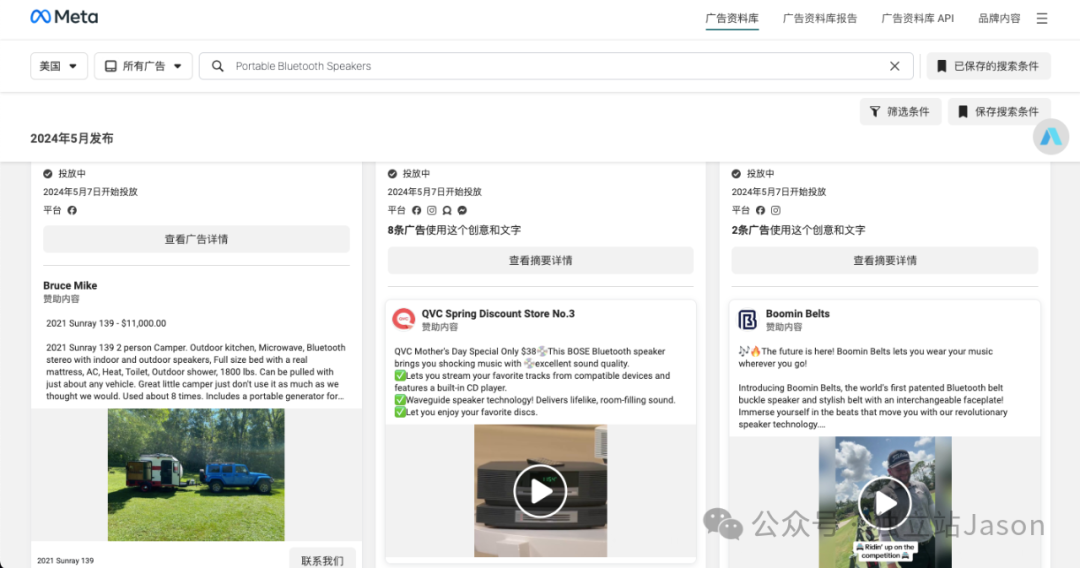Click Facebook platform icon in Boomin Belts card

760,210
